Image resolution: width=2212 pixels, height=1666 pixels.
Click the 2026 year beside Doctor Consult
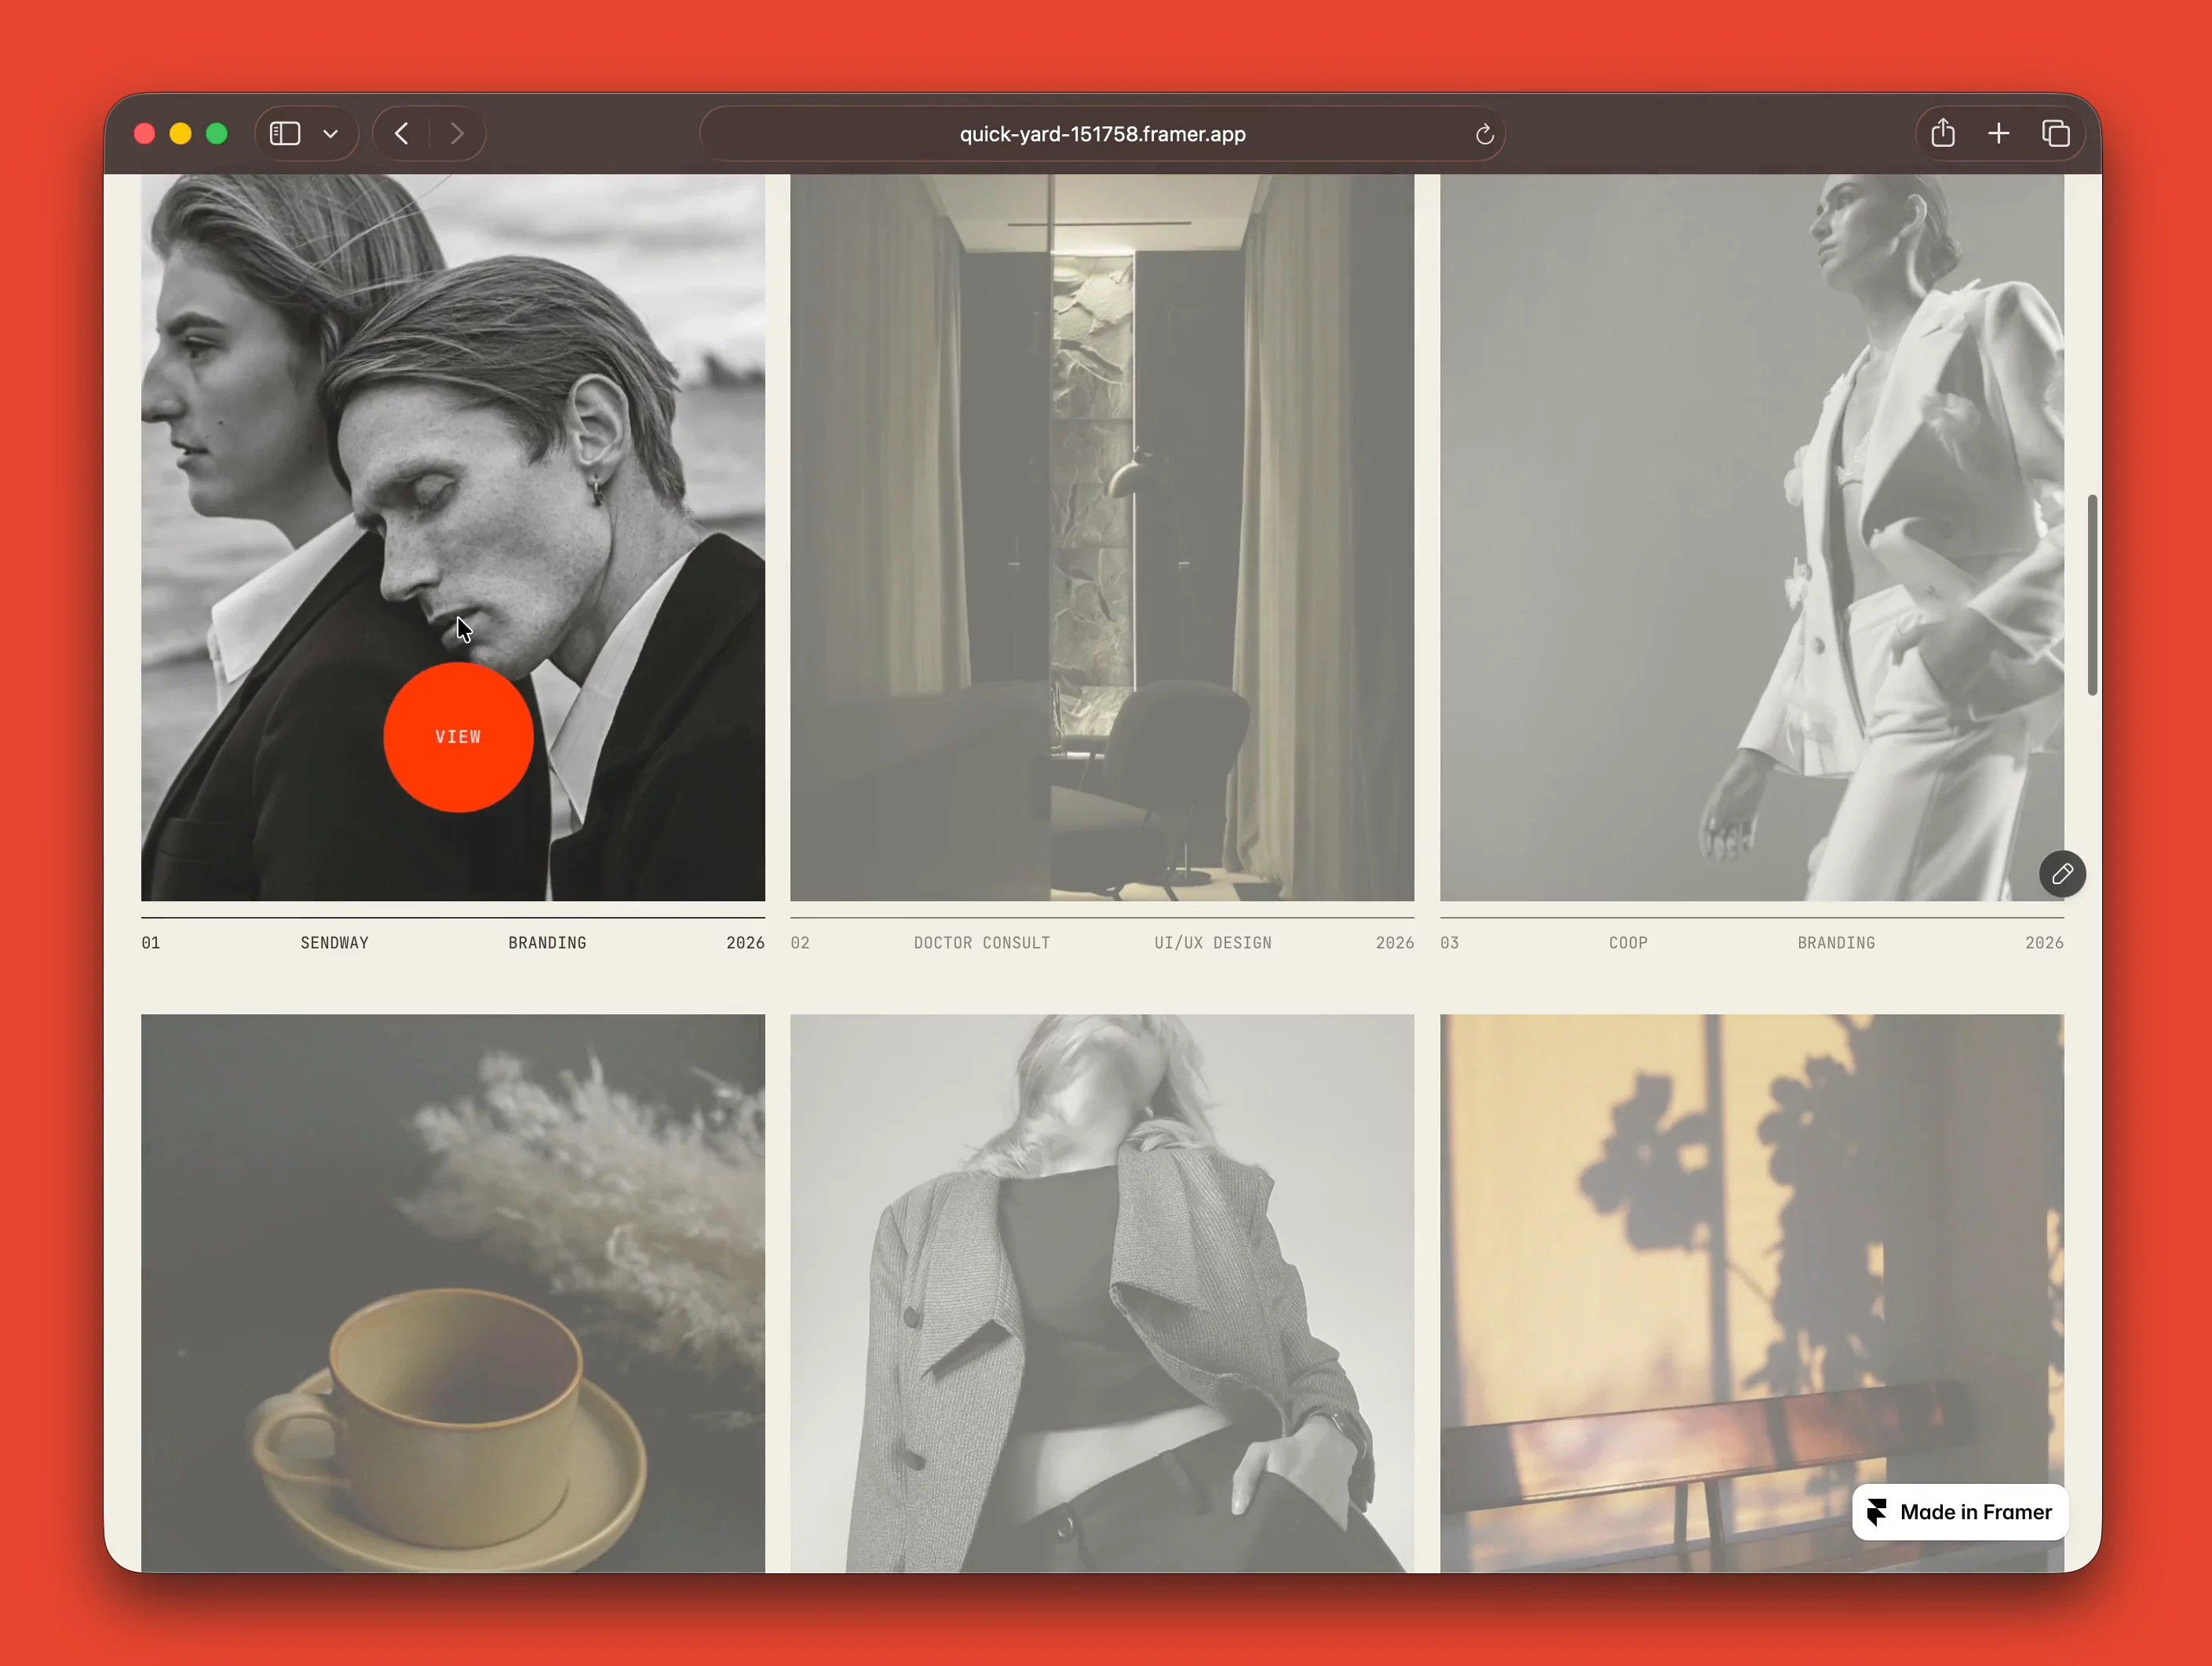click(1394, 943)
